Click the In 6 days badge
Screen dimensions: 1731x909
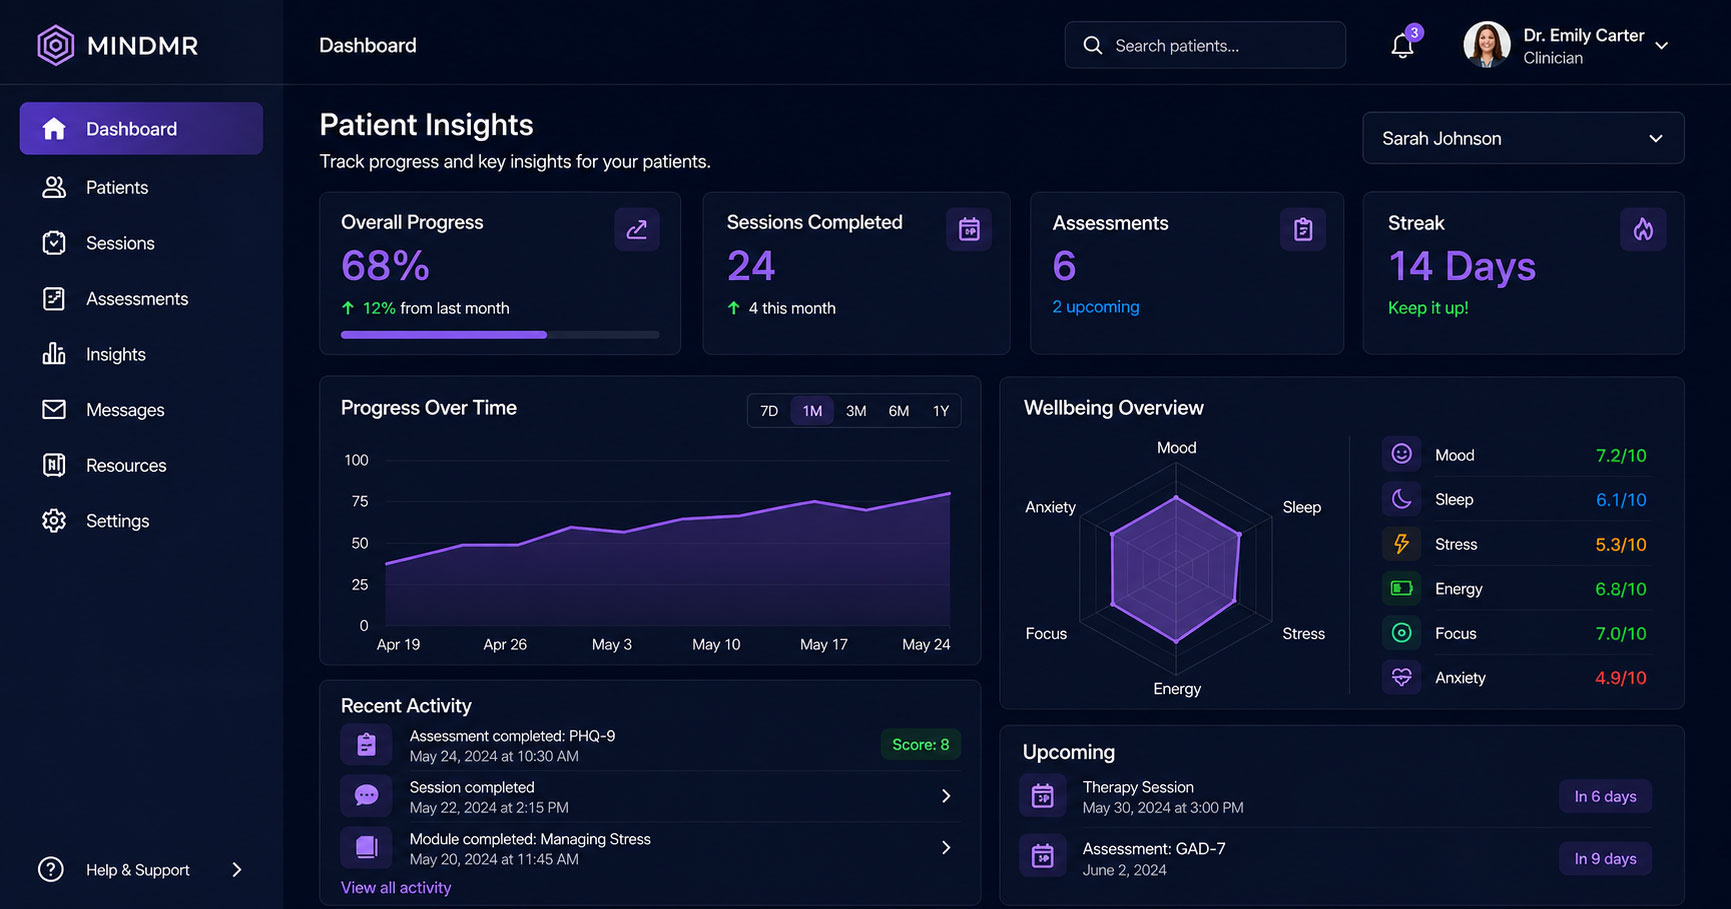pyautogui.click(x=1605, y=797)
